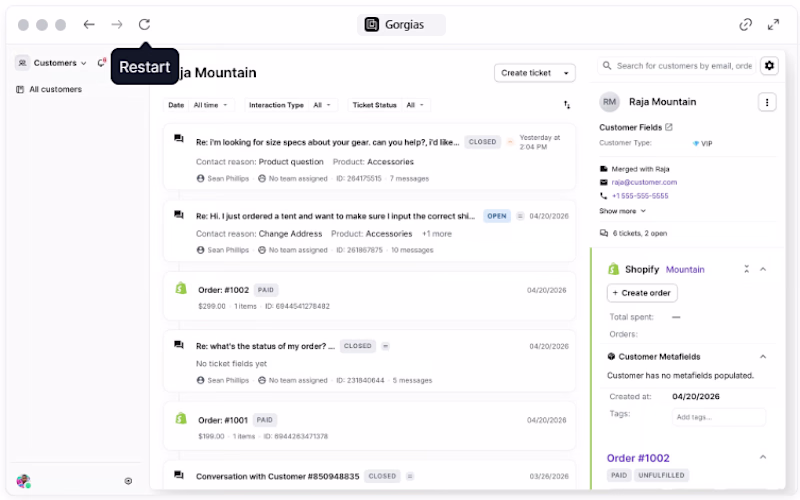Click the settings gear icon beside search

point(769,66)
